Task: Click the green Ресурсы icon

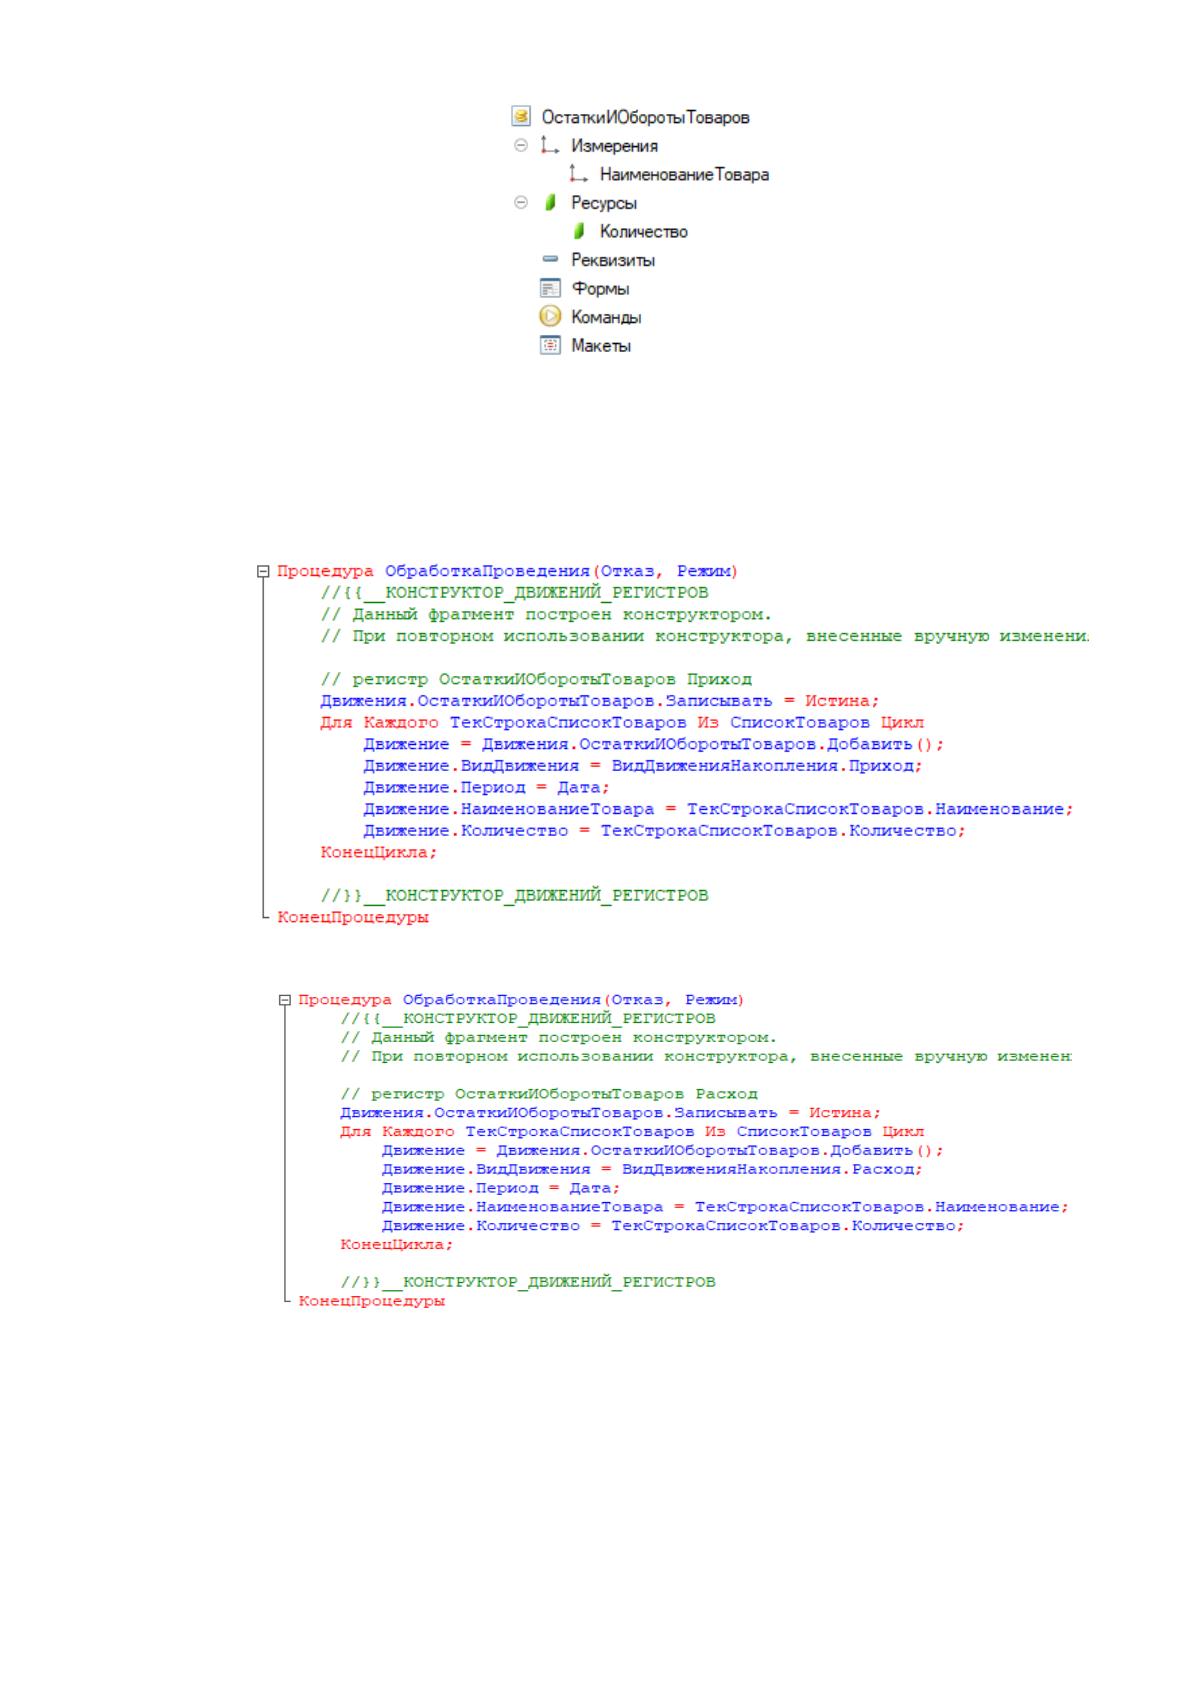Action: (549, 203)
